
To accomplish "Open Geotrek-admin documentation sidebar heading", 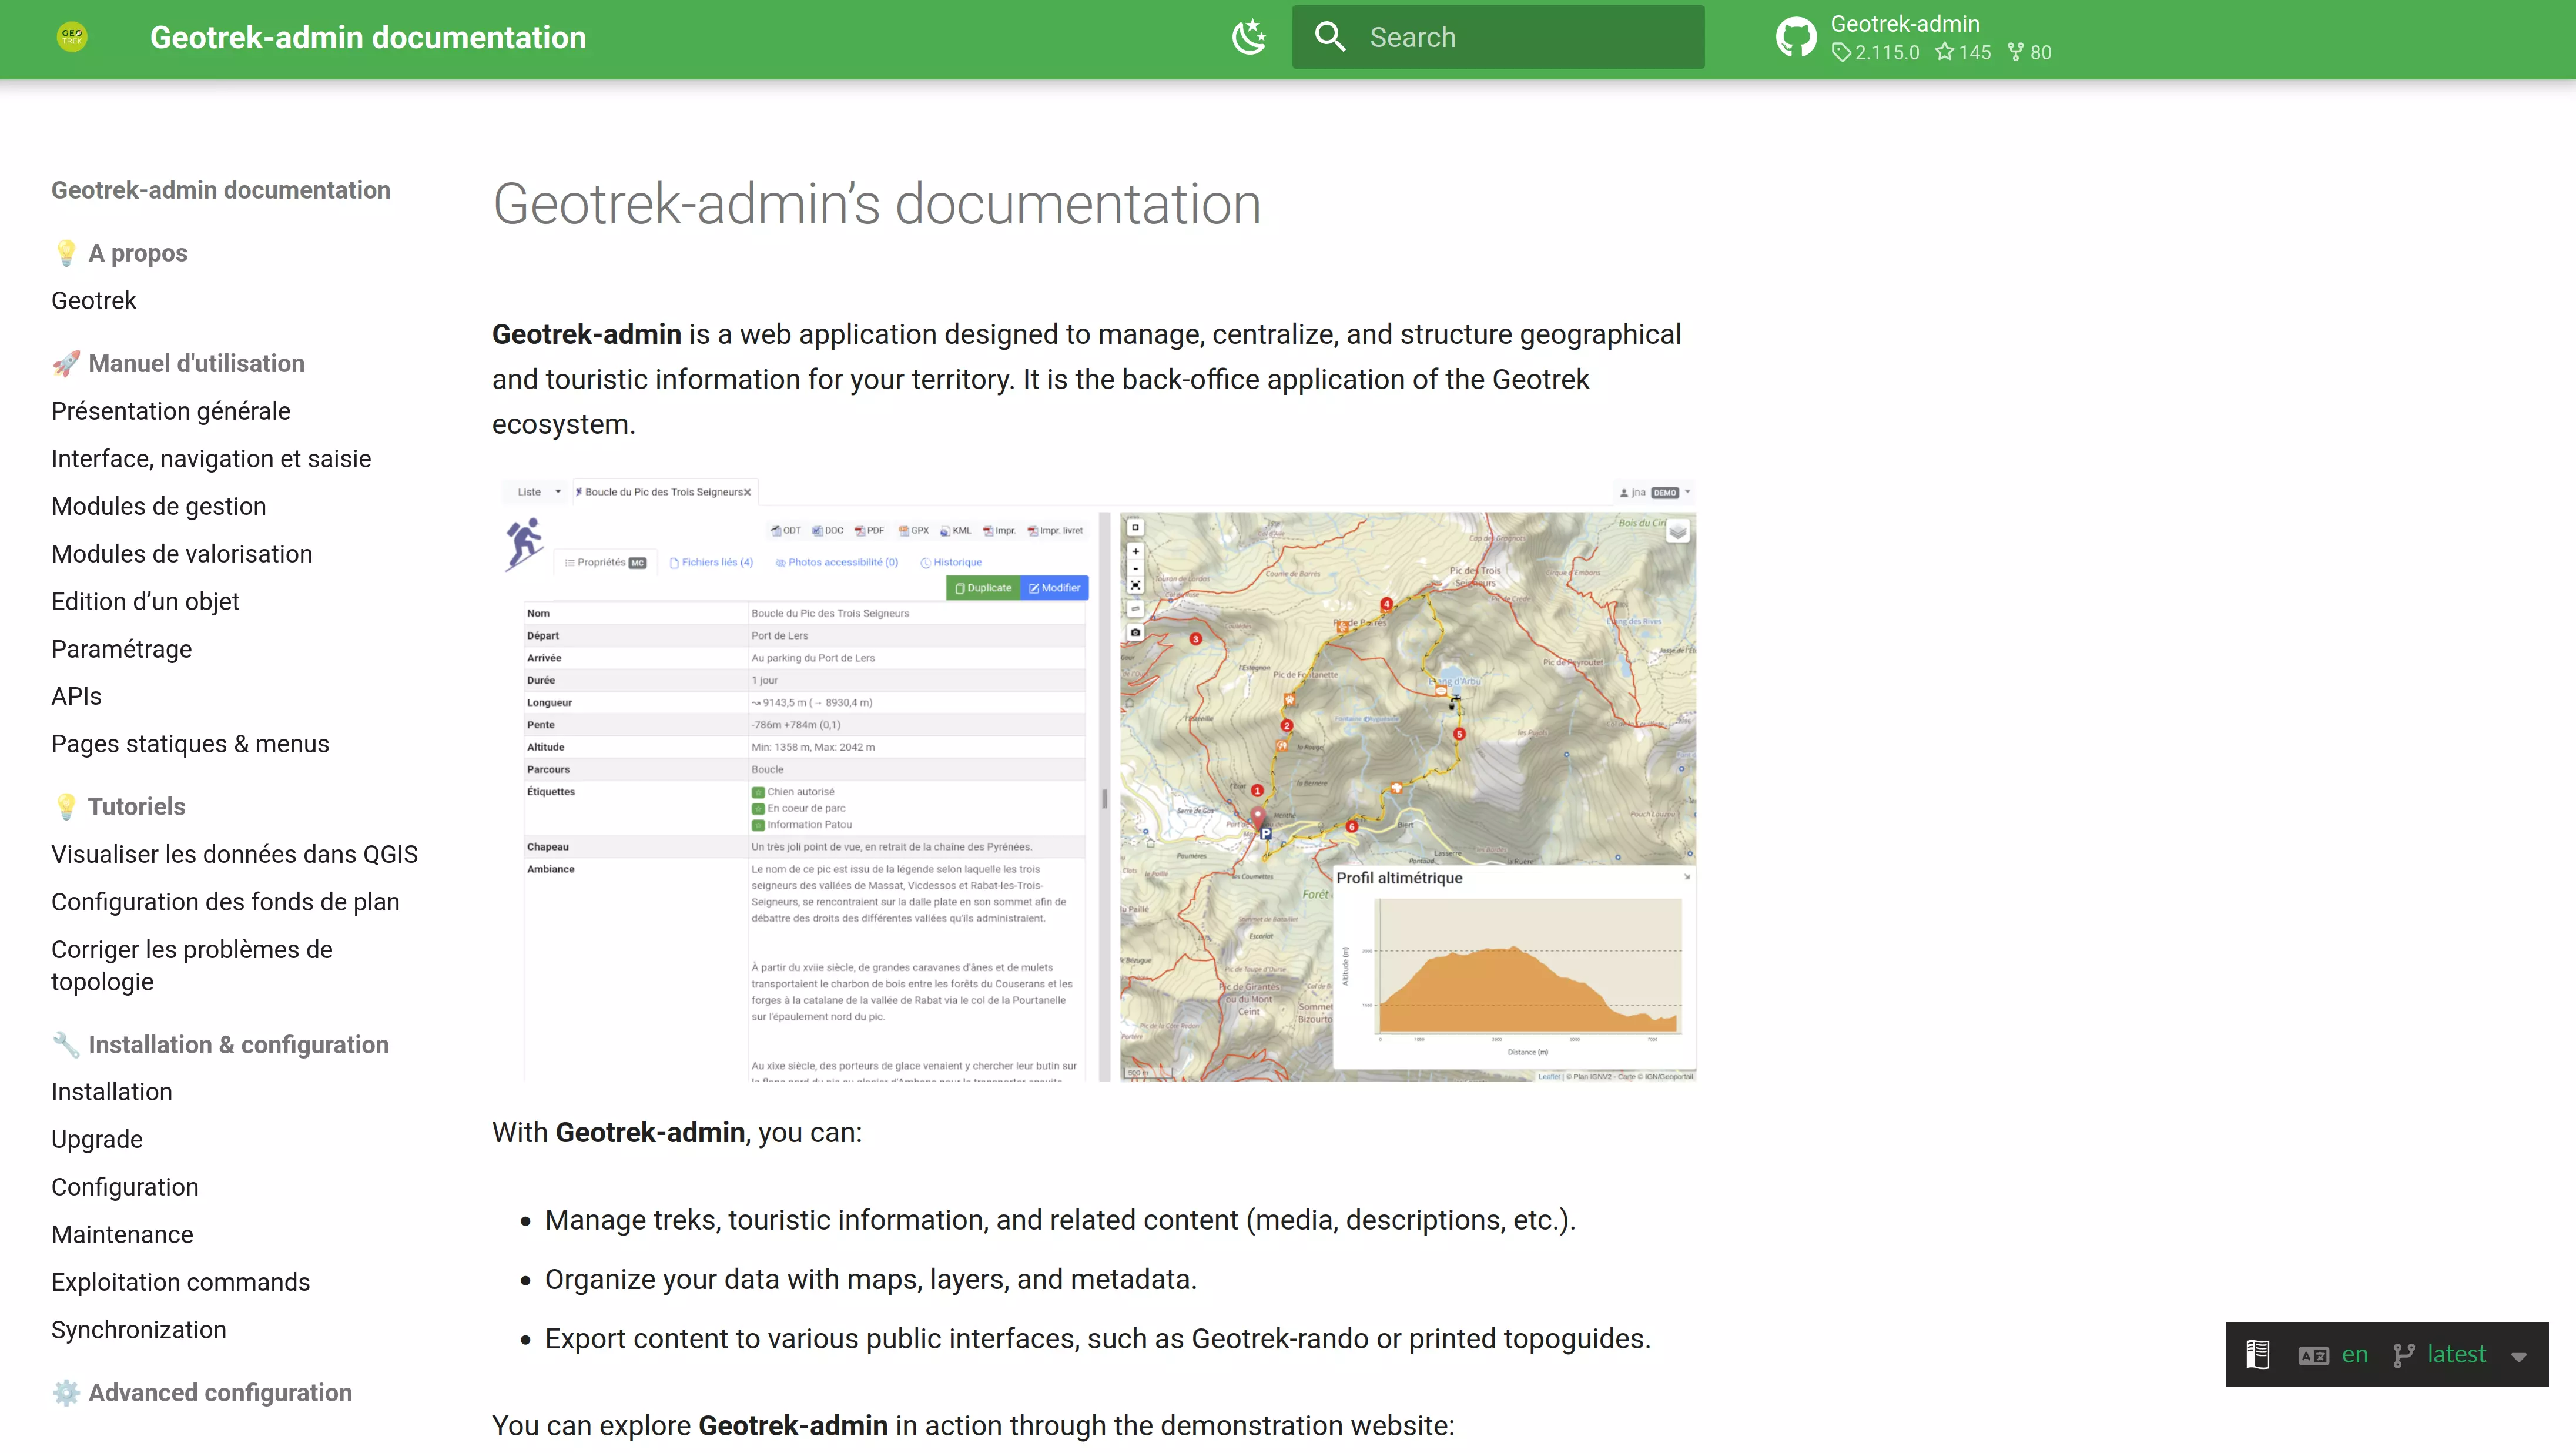I will click(x=221, y=190).
